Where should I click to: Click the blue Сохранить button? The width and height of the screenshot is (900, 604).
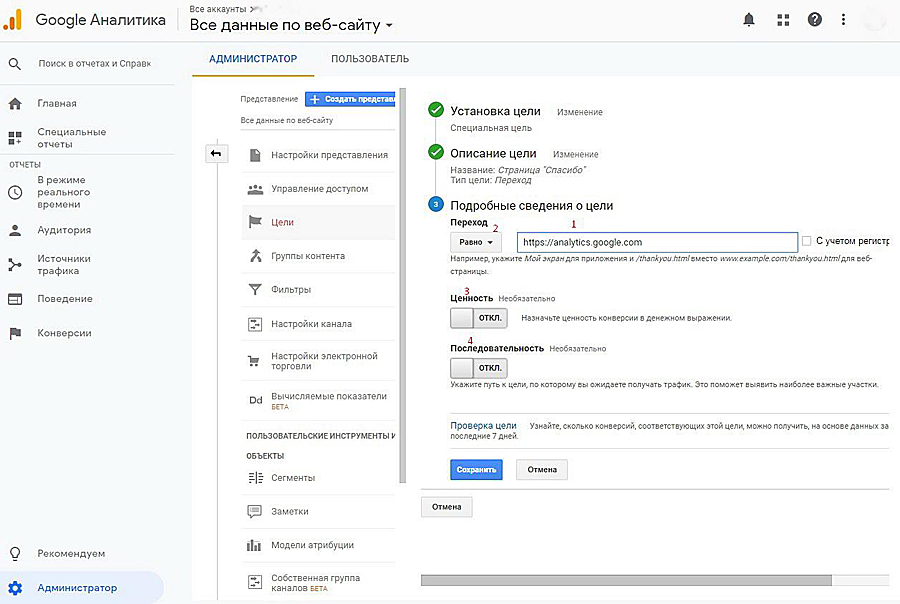pos(476,469)
